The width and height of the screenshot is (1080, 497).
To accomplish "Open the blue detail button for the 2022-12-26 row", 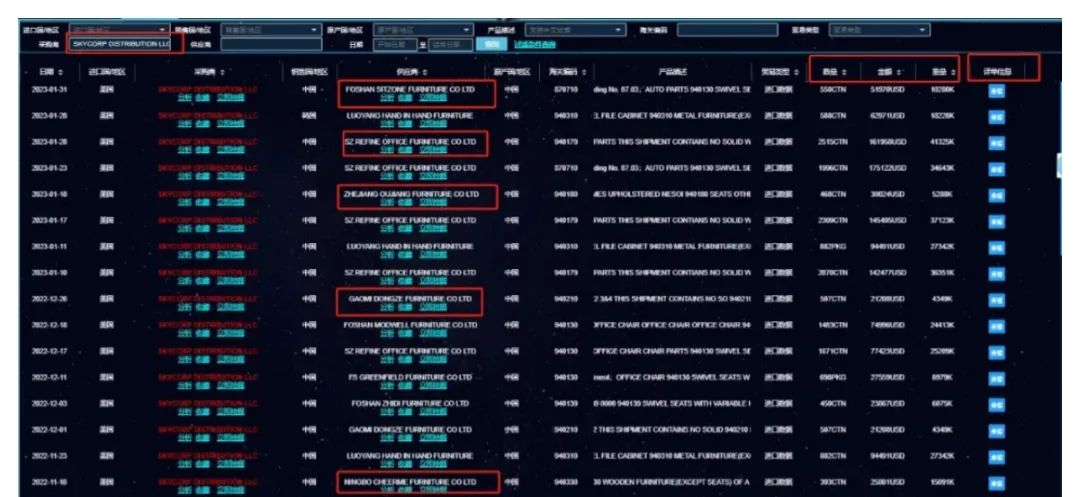I will click(996, 301).
